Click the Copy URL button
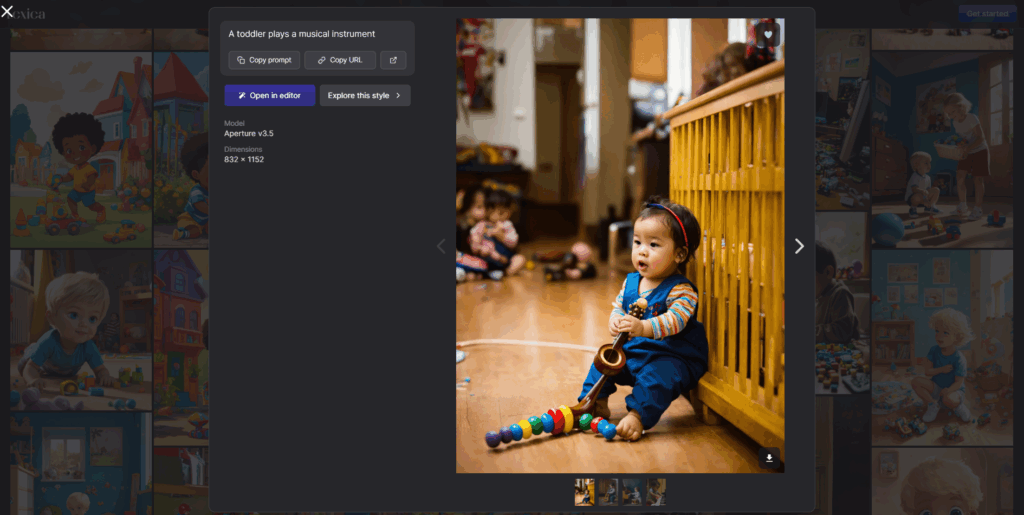The height and width of the screenshot is (515, 1024). (340, 60)
